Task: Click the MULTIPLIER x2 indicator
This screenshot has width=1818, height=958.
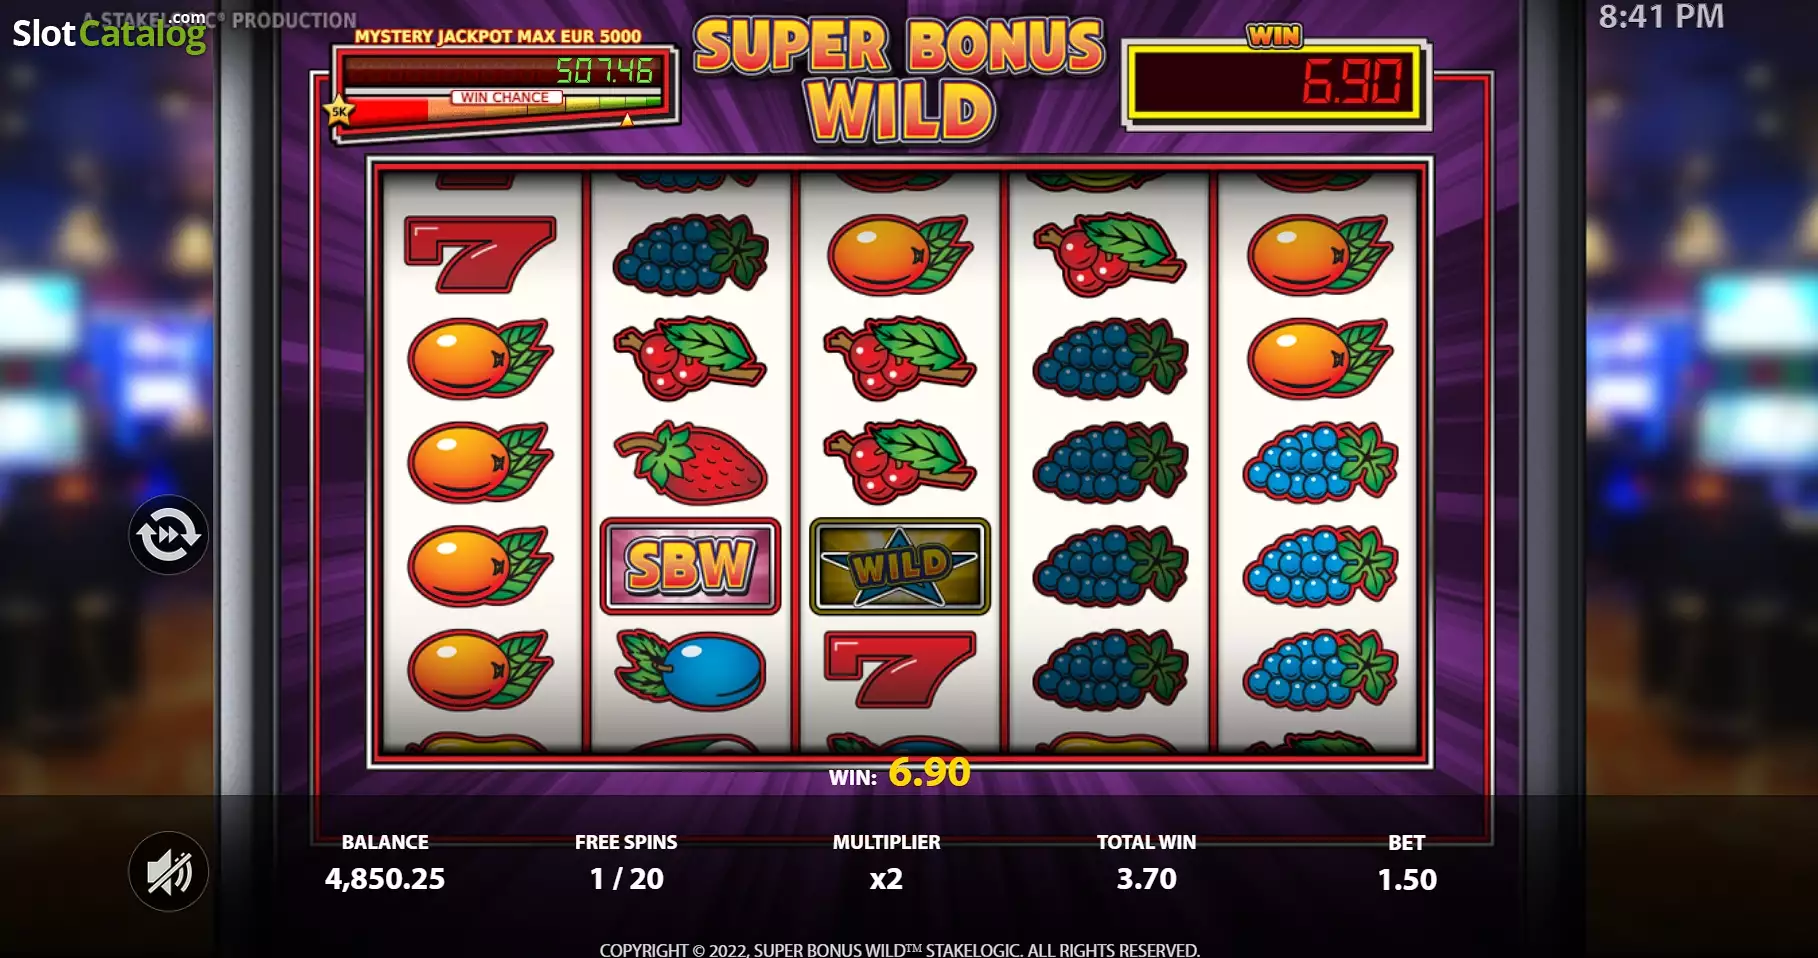Action: click(x=886, y=878)
